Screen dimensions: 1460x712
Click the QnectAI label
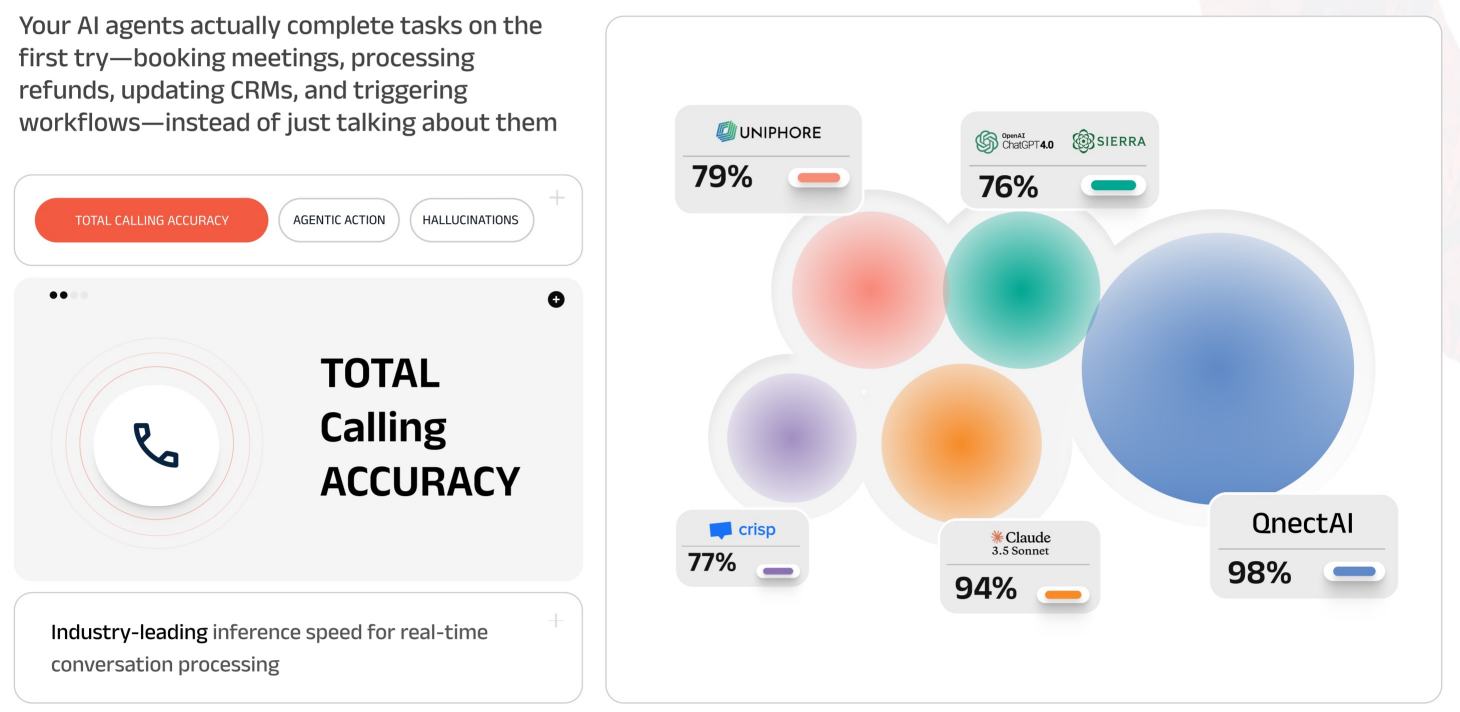pyautogui.click(x=1302, y=523)
